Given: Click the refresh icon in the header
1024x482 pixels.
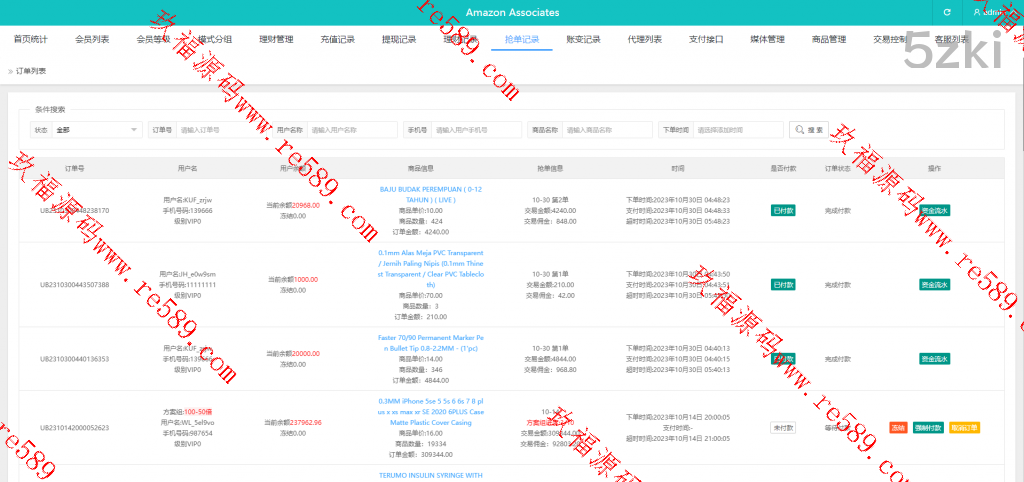Looking at the screenshot, I should tap(946, 12).
